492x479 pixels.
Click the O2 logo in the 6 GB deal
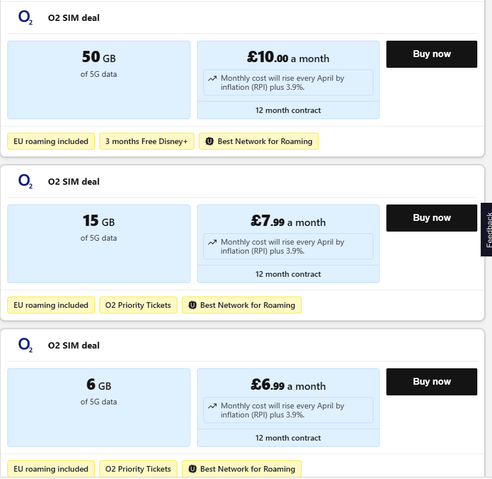25,345
